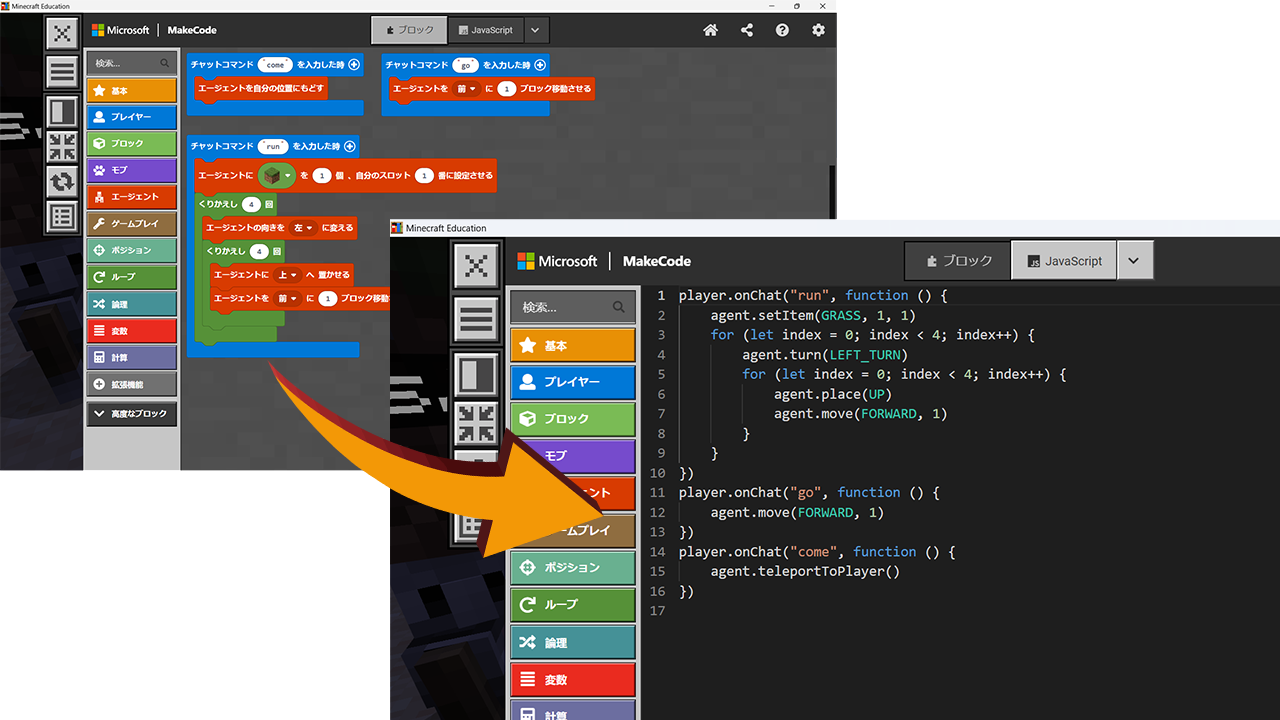Image resolution: width=1280 pixels, height=720 pixels.
Task: Open ブロック category in JavaScript window toolbox
Action: (x=572, y=418)
